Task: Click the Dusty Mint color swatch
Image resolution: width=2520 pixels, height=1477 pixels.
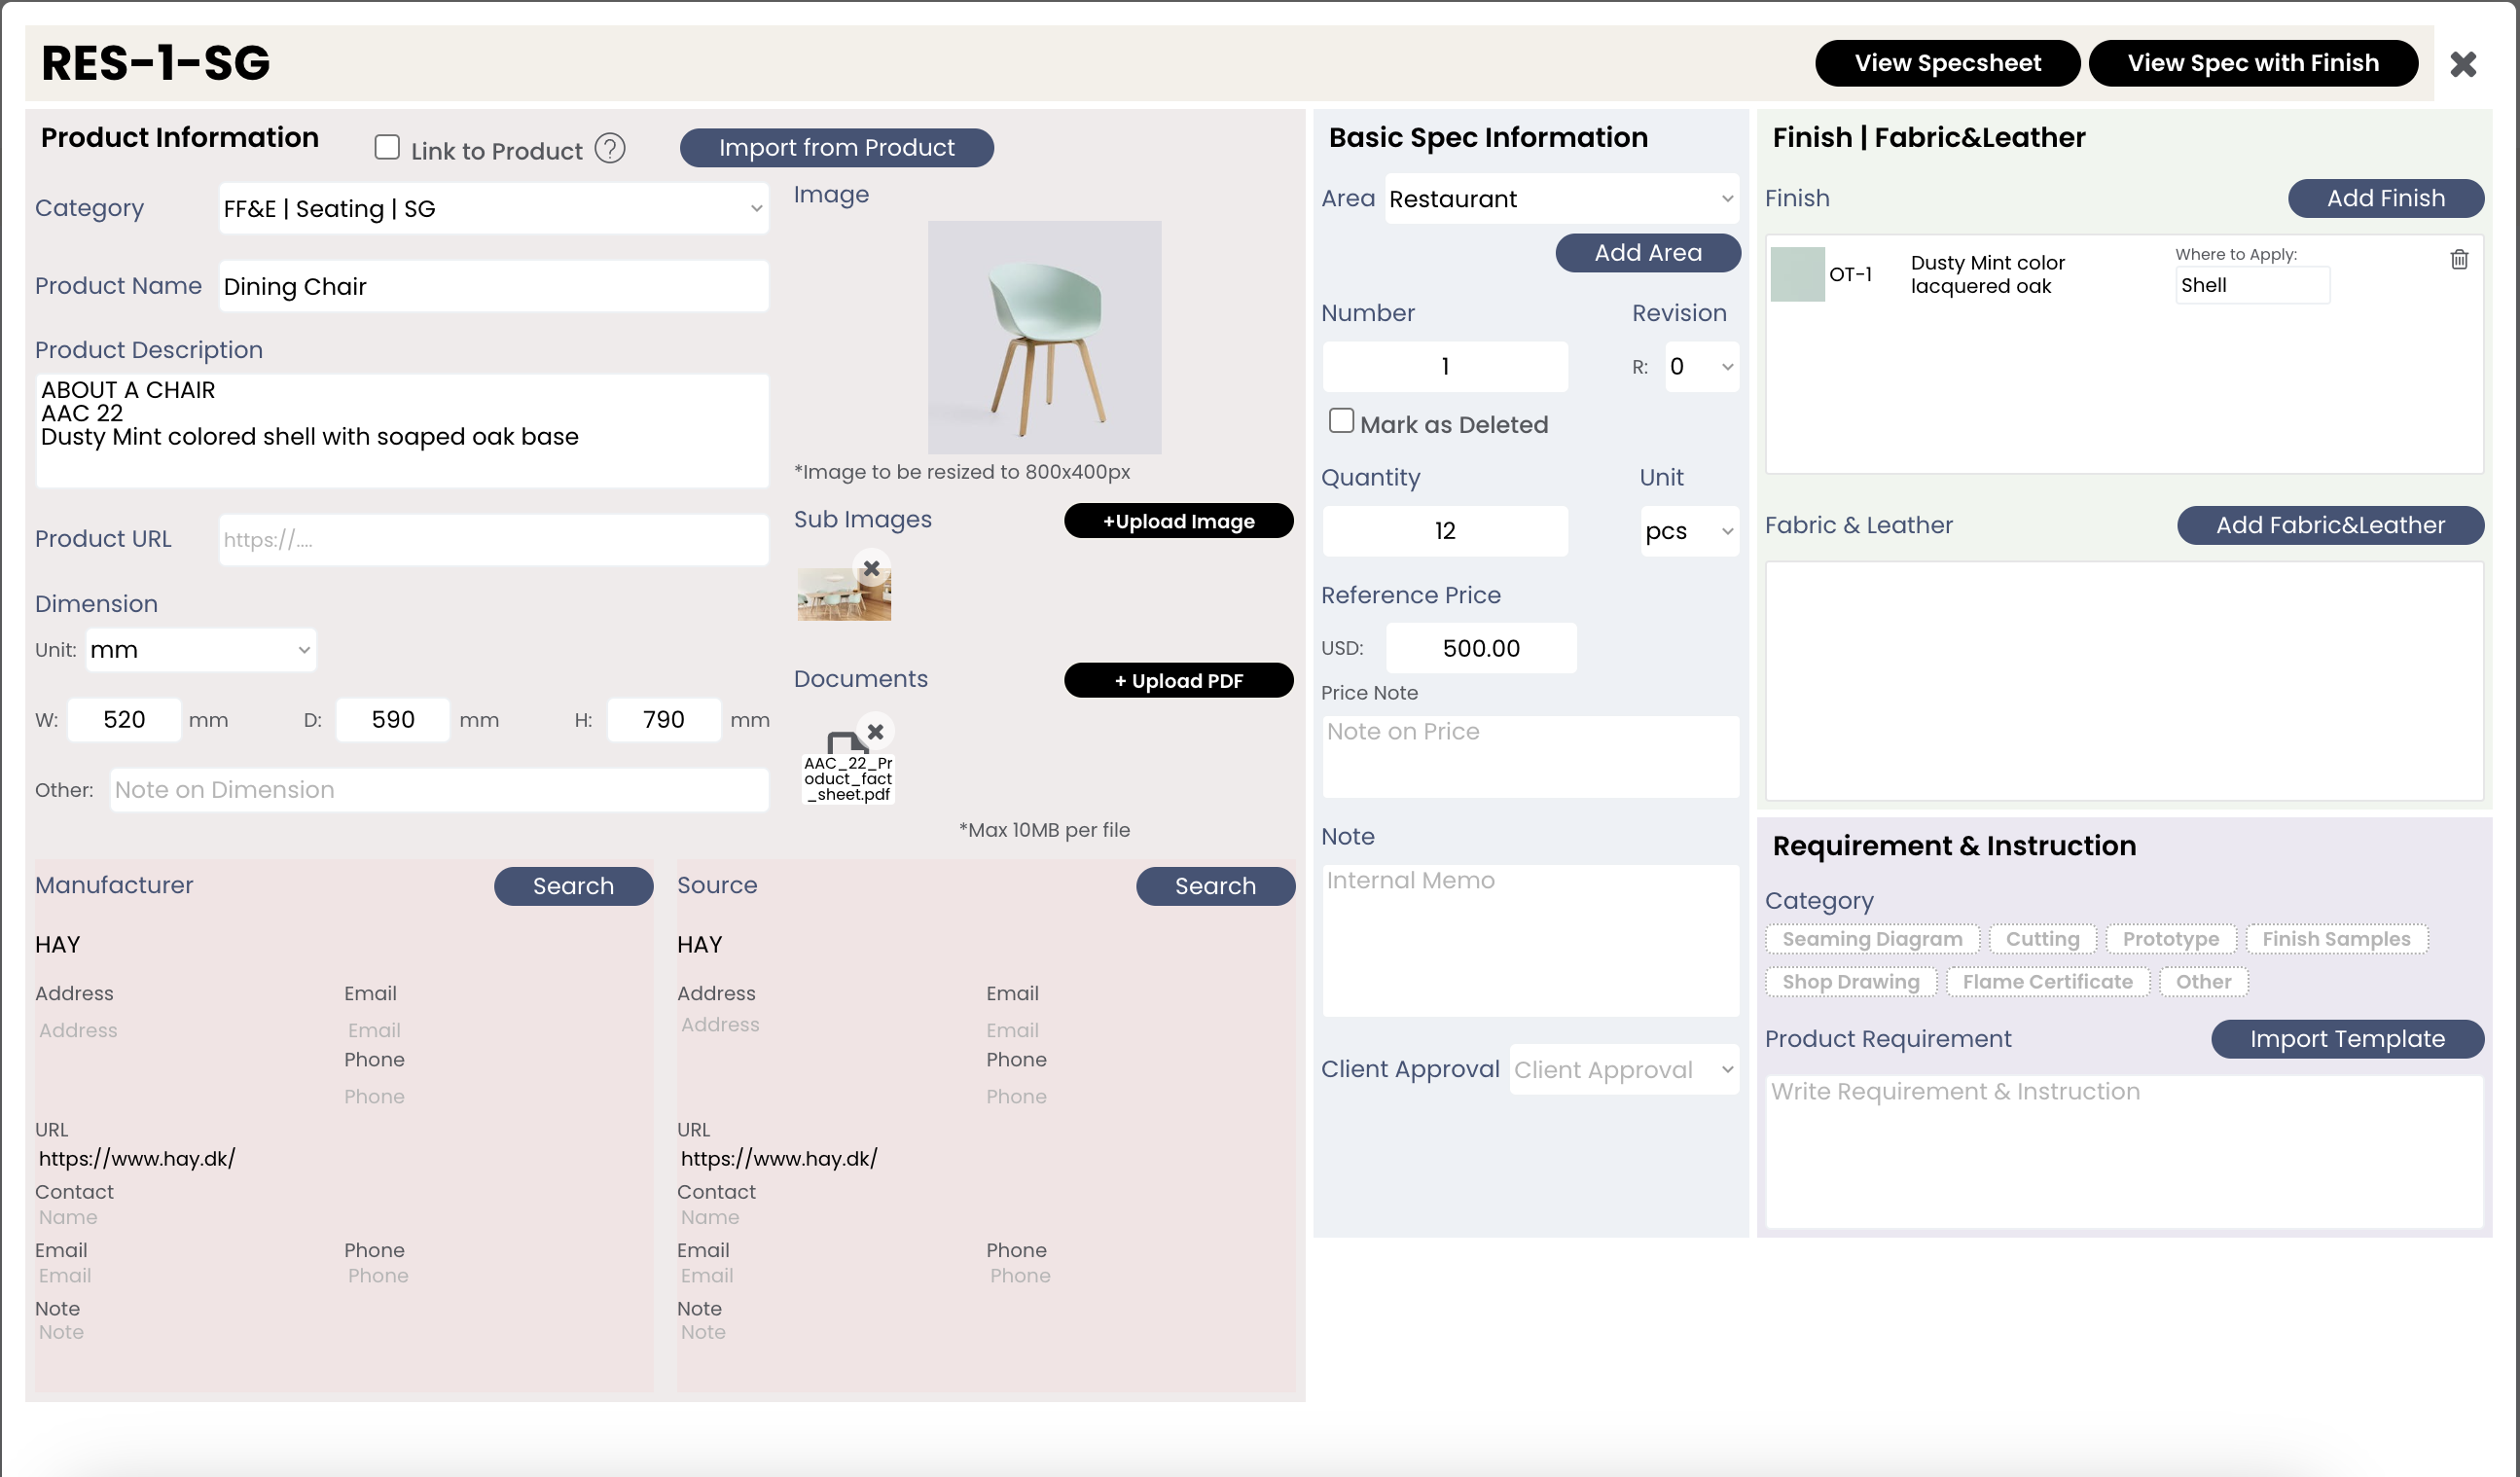Action: point(1796,274)
